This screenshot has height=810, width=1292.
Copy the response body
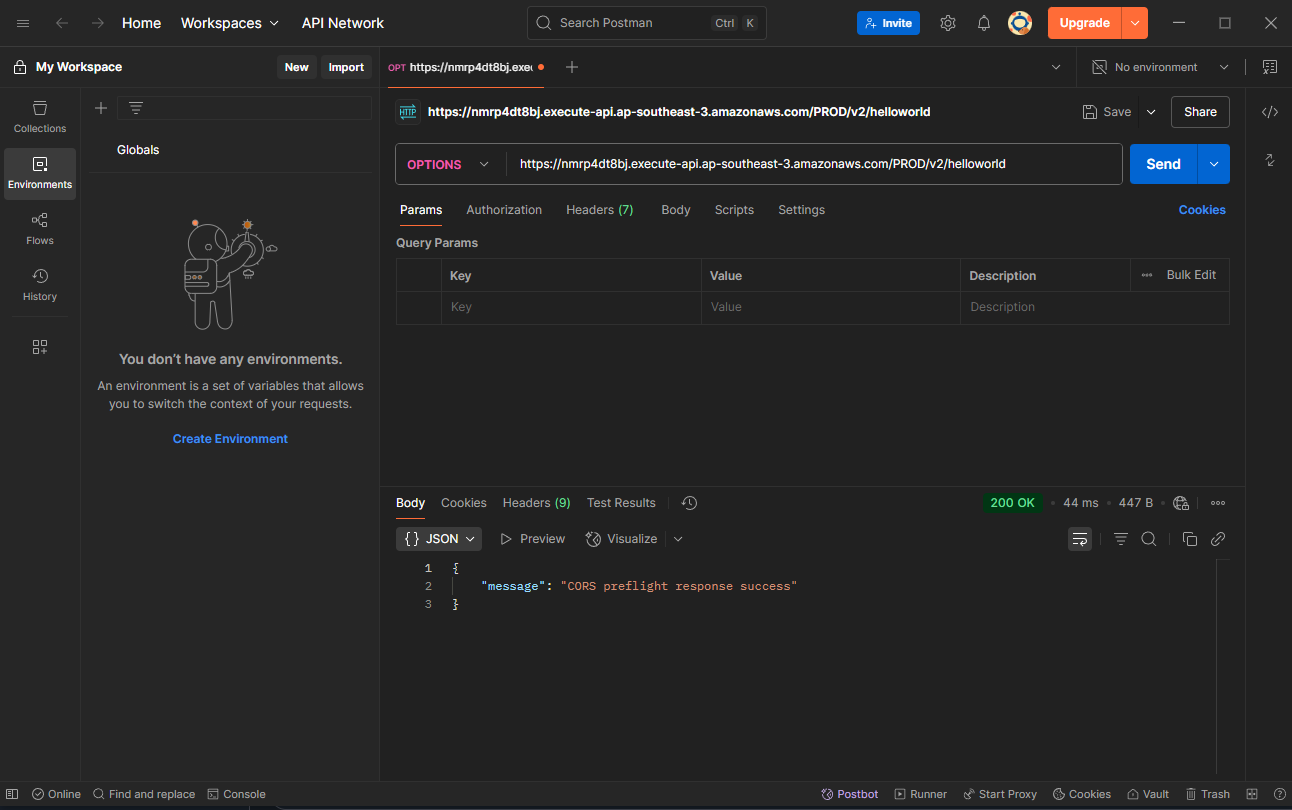pos(1190,539)
